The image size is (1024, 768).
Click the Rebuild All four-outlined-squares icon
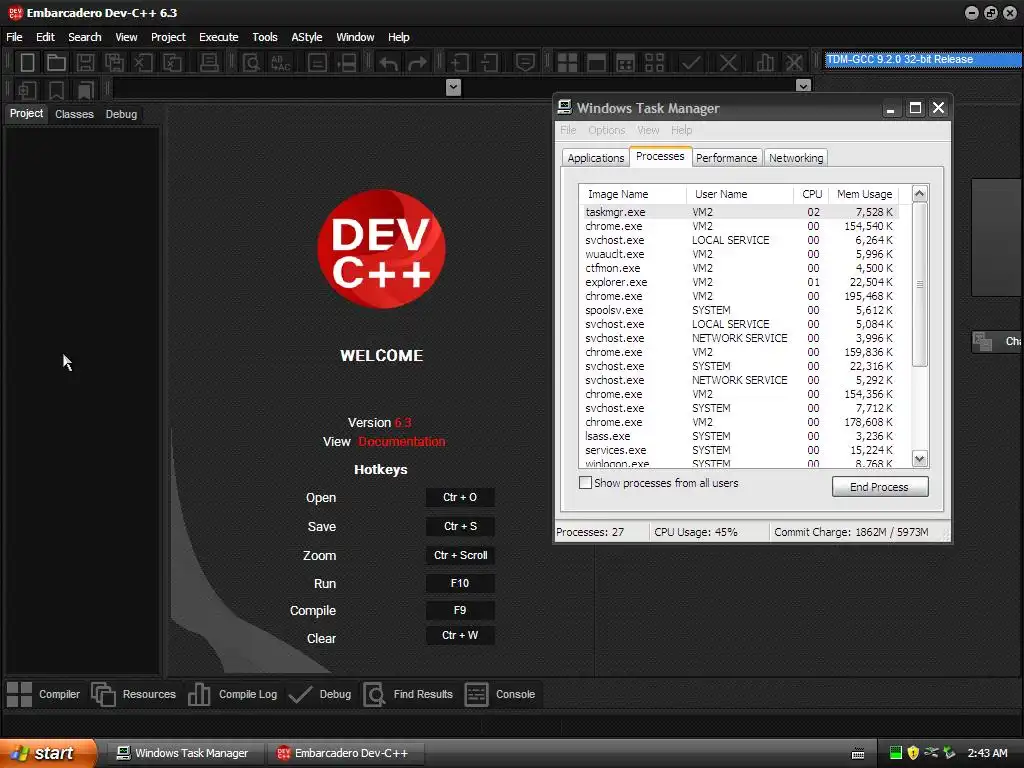pos(654,63)
